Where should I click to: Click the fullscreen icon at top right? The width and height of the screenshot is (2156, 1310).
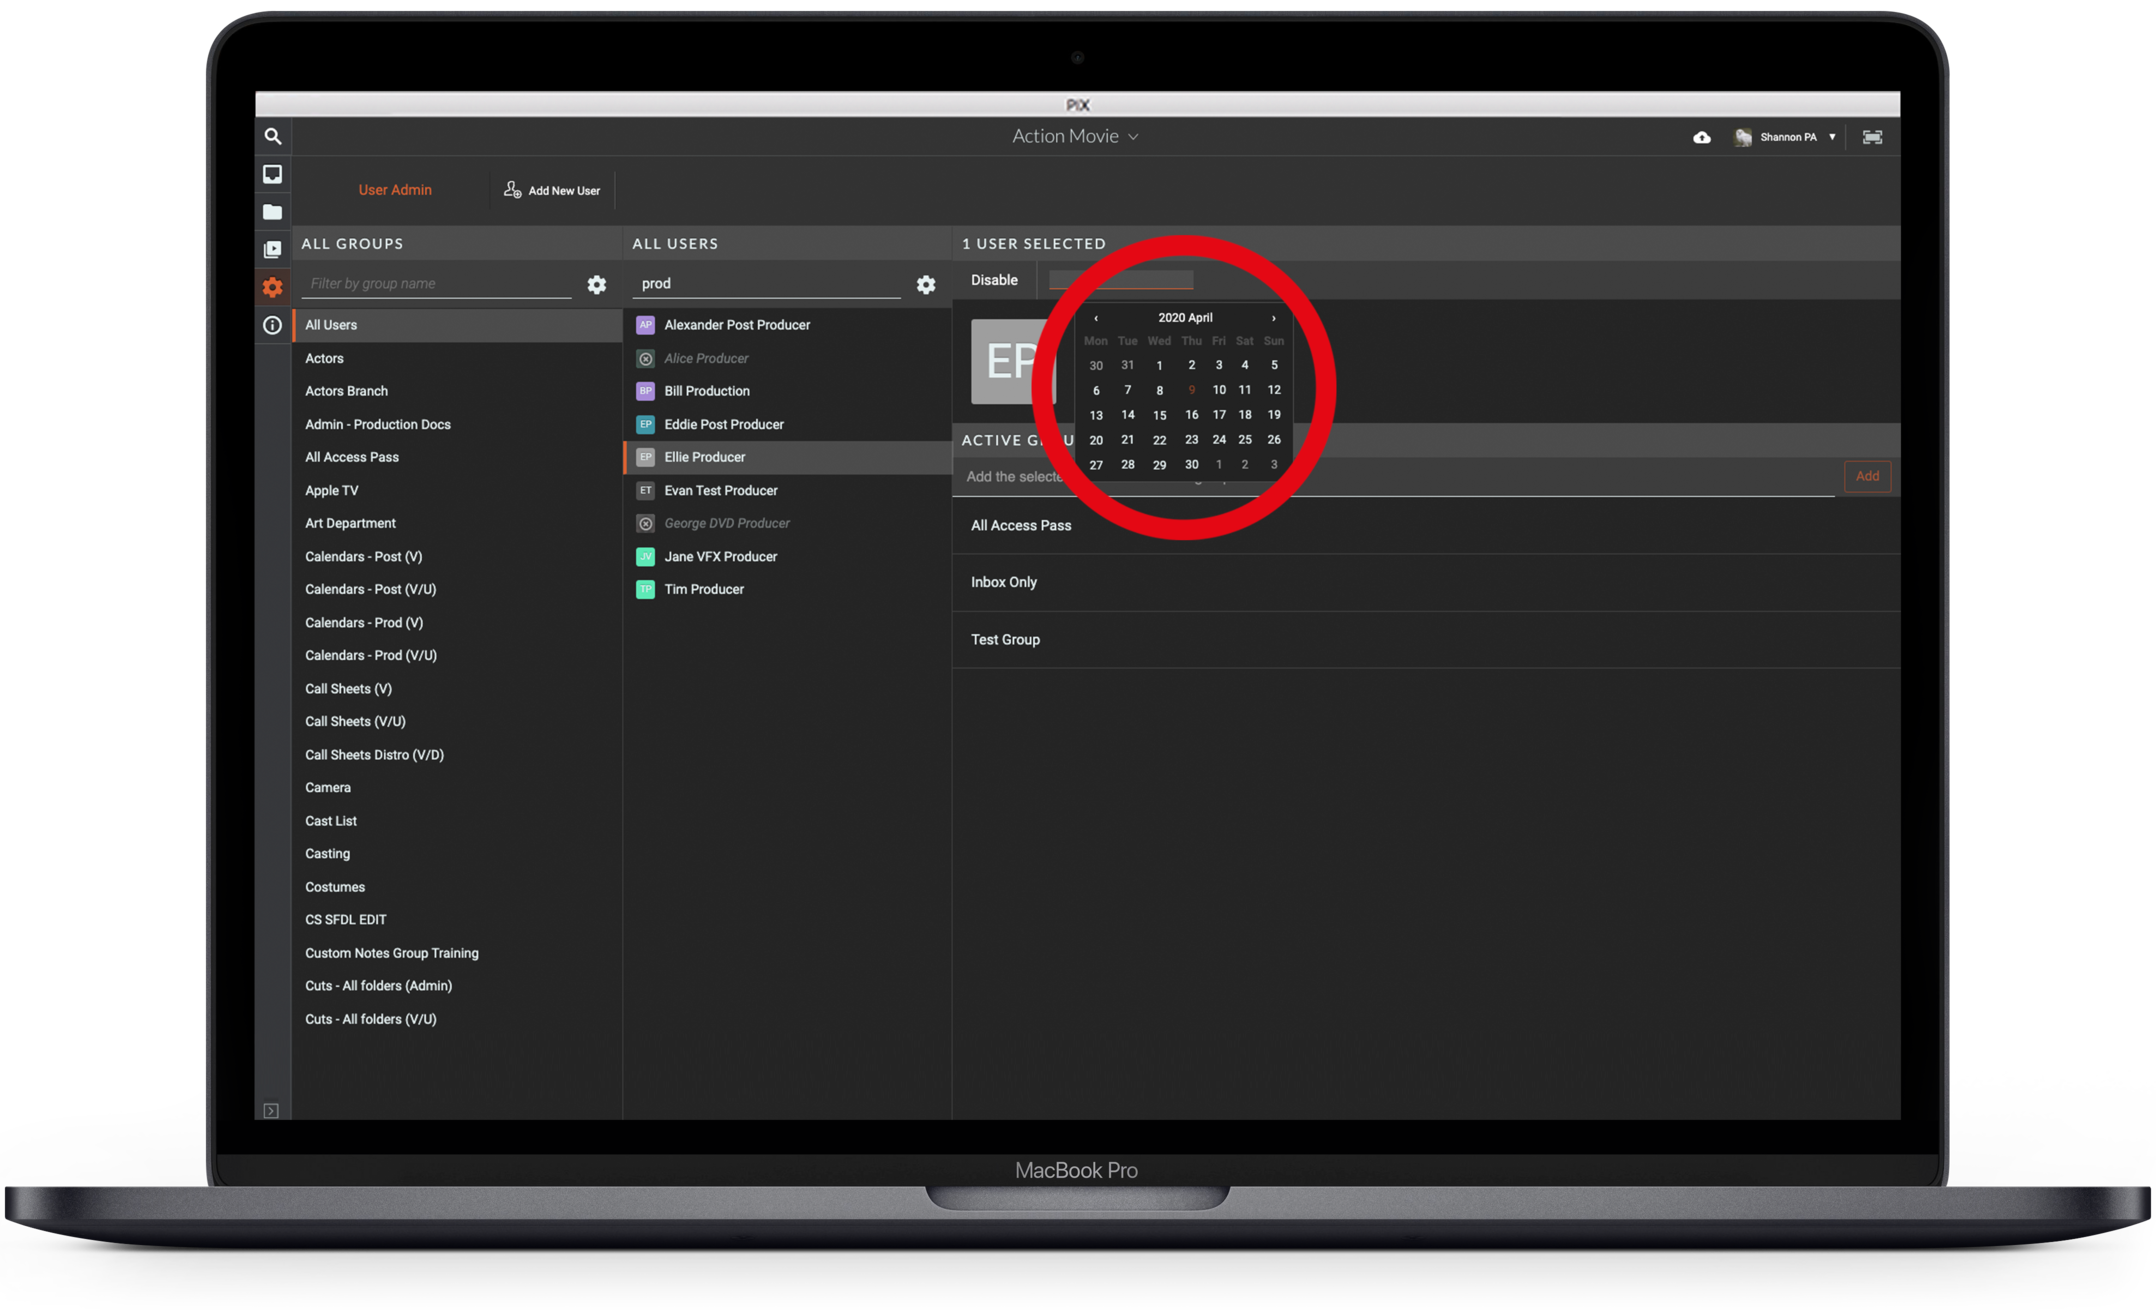[1872, 137]
